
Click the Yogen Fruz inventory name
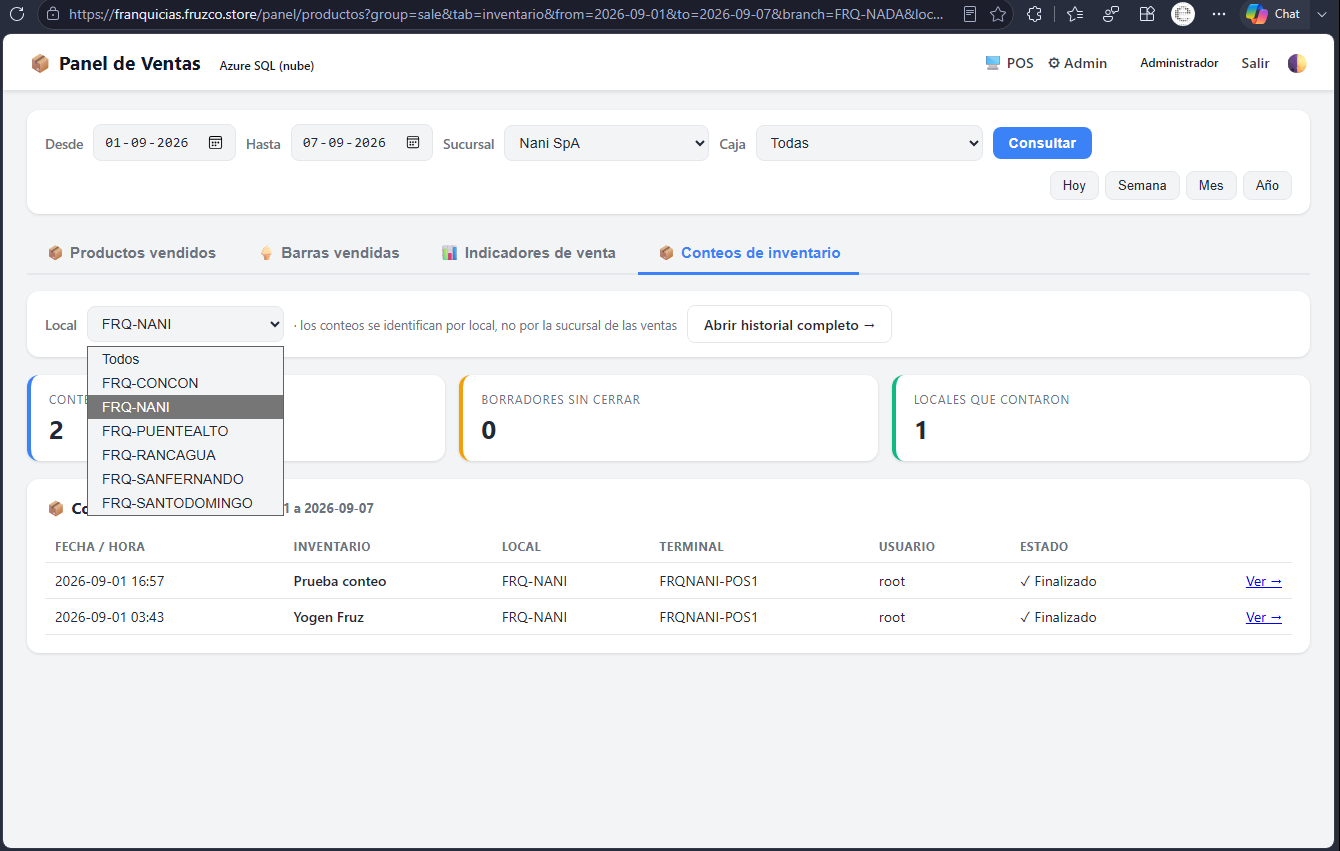(329, 617)
